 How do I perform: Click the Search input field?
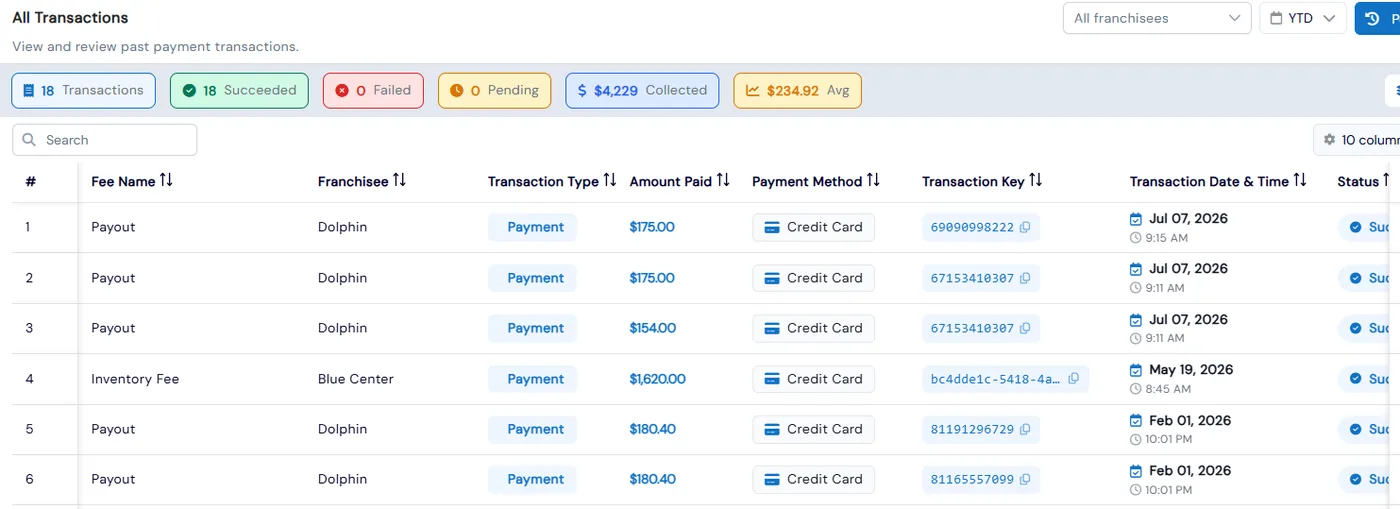click(104, 140)
